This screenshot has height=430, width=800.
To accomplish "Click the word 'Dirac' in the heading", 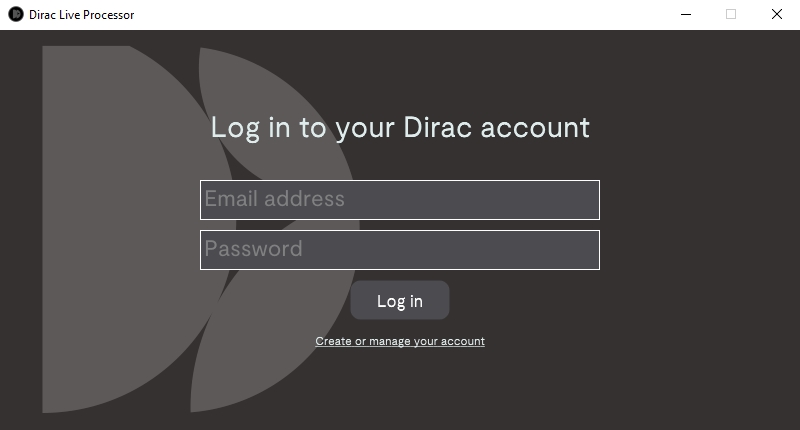I will click(437, 127).
